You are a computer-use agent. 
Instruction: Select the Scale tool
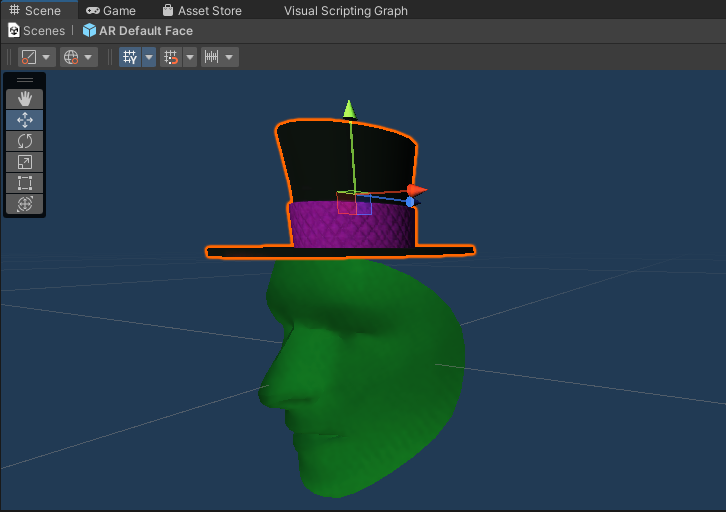(x=25, y=162)
